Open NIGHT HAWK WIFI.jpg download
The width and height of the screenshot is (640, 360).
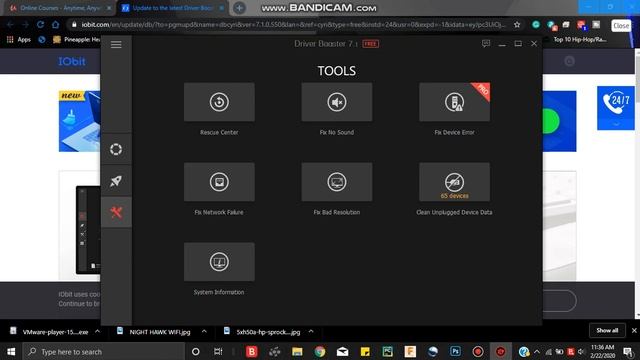[155, 332]
